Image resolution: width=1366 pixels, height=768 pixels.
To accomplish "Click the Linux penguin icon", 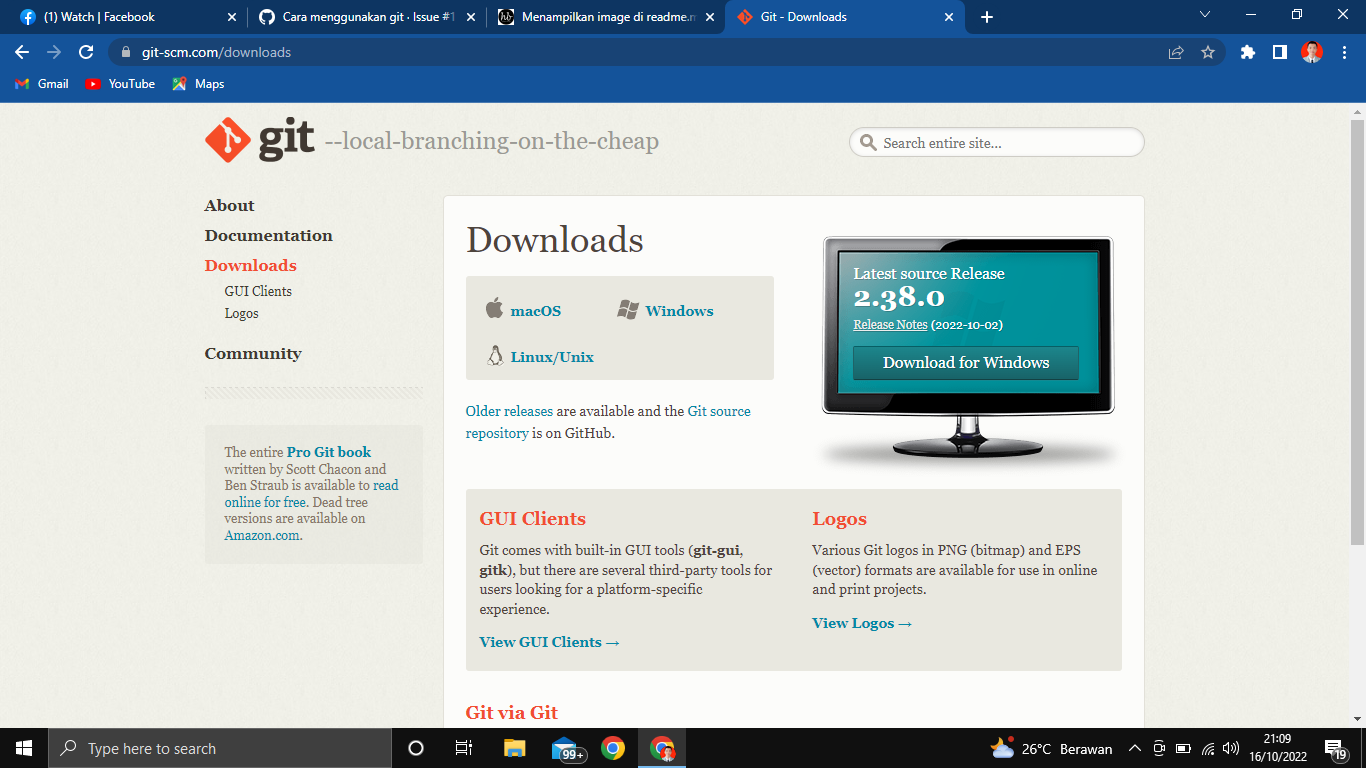I will tap(494, 356).
